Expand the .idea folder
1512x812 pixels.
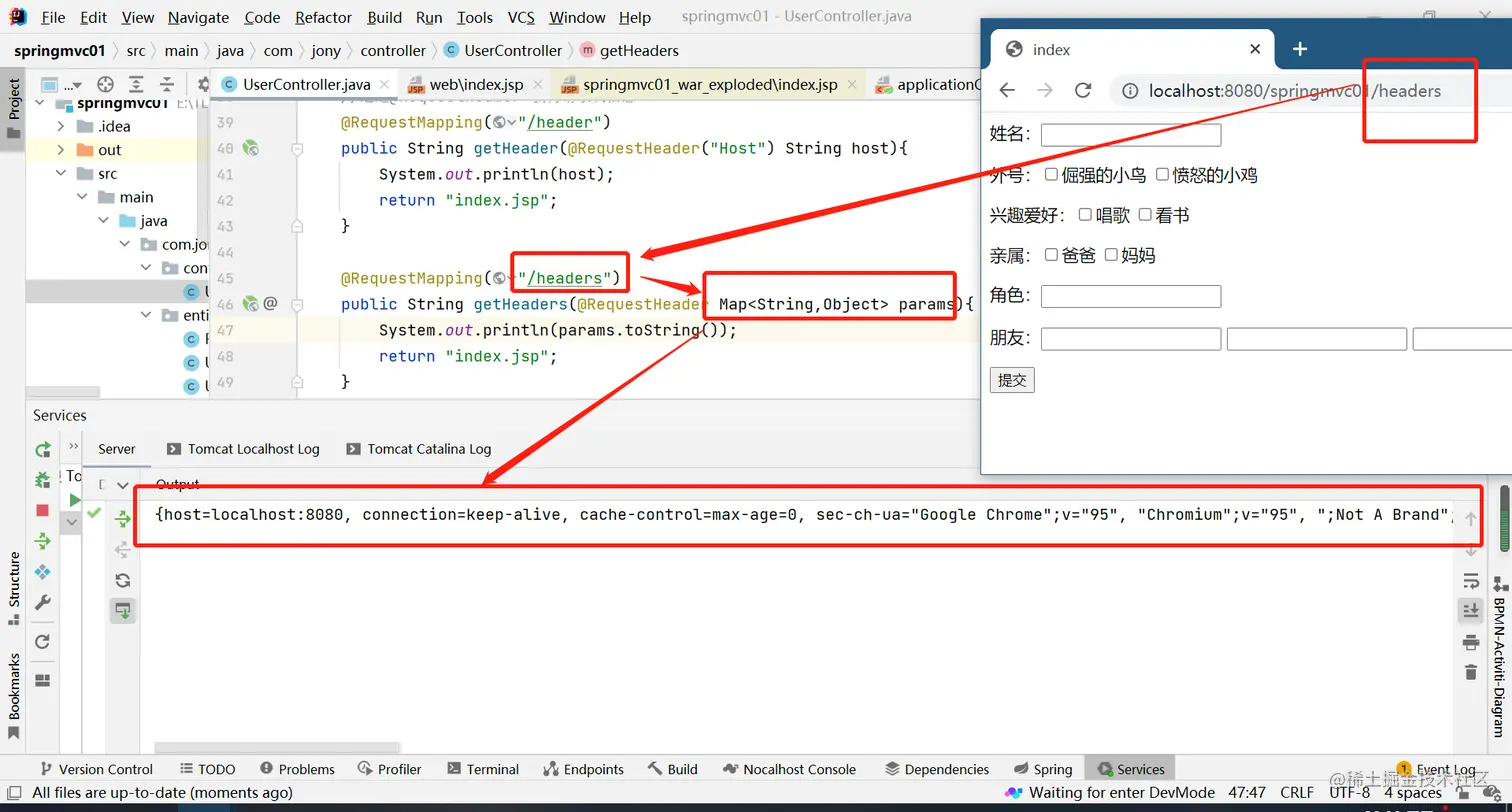pos(61,126)
